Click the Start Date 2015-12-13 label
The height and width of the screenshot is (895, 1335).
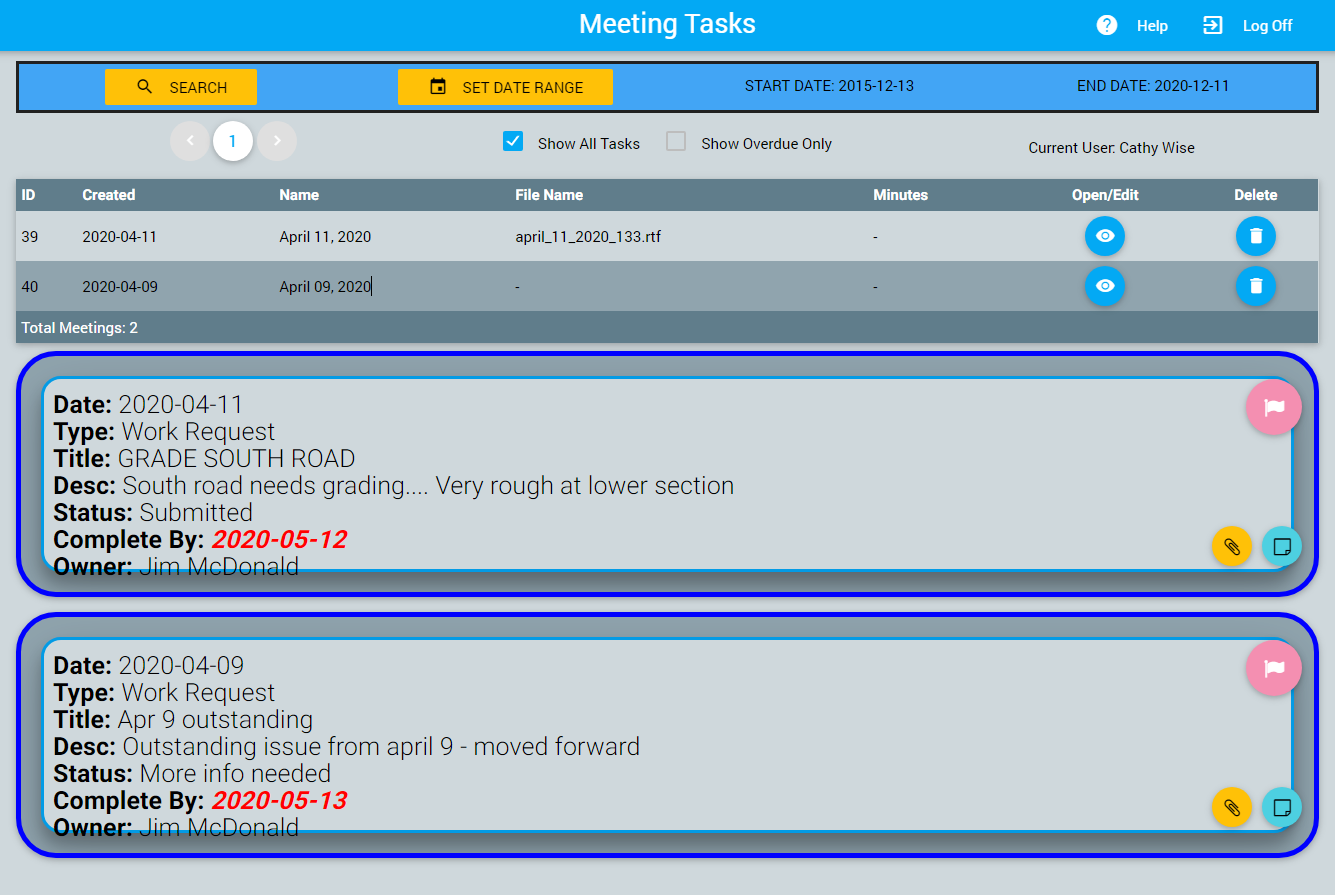point(829,86)
